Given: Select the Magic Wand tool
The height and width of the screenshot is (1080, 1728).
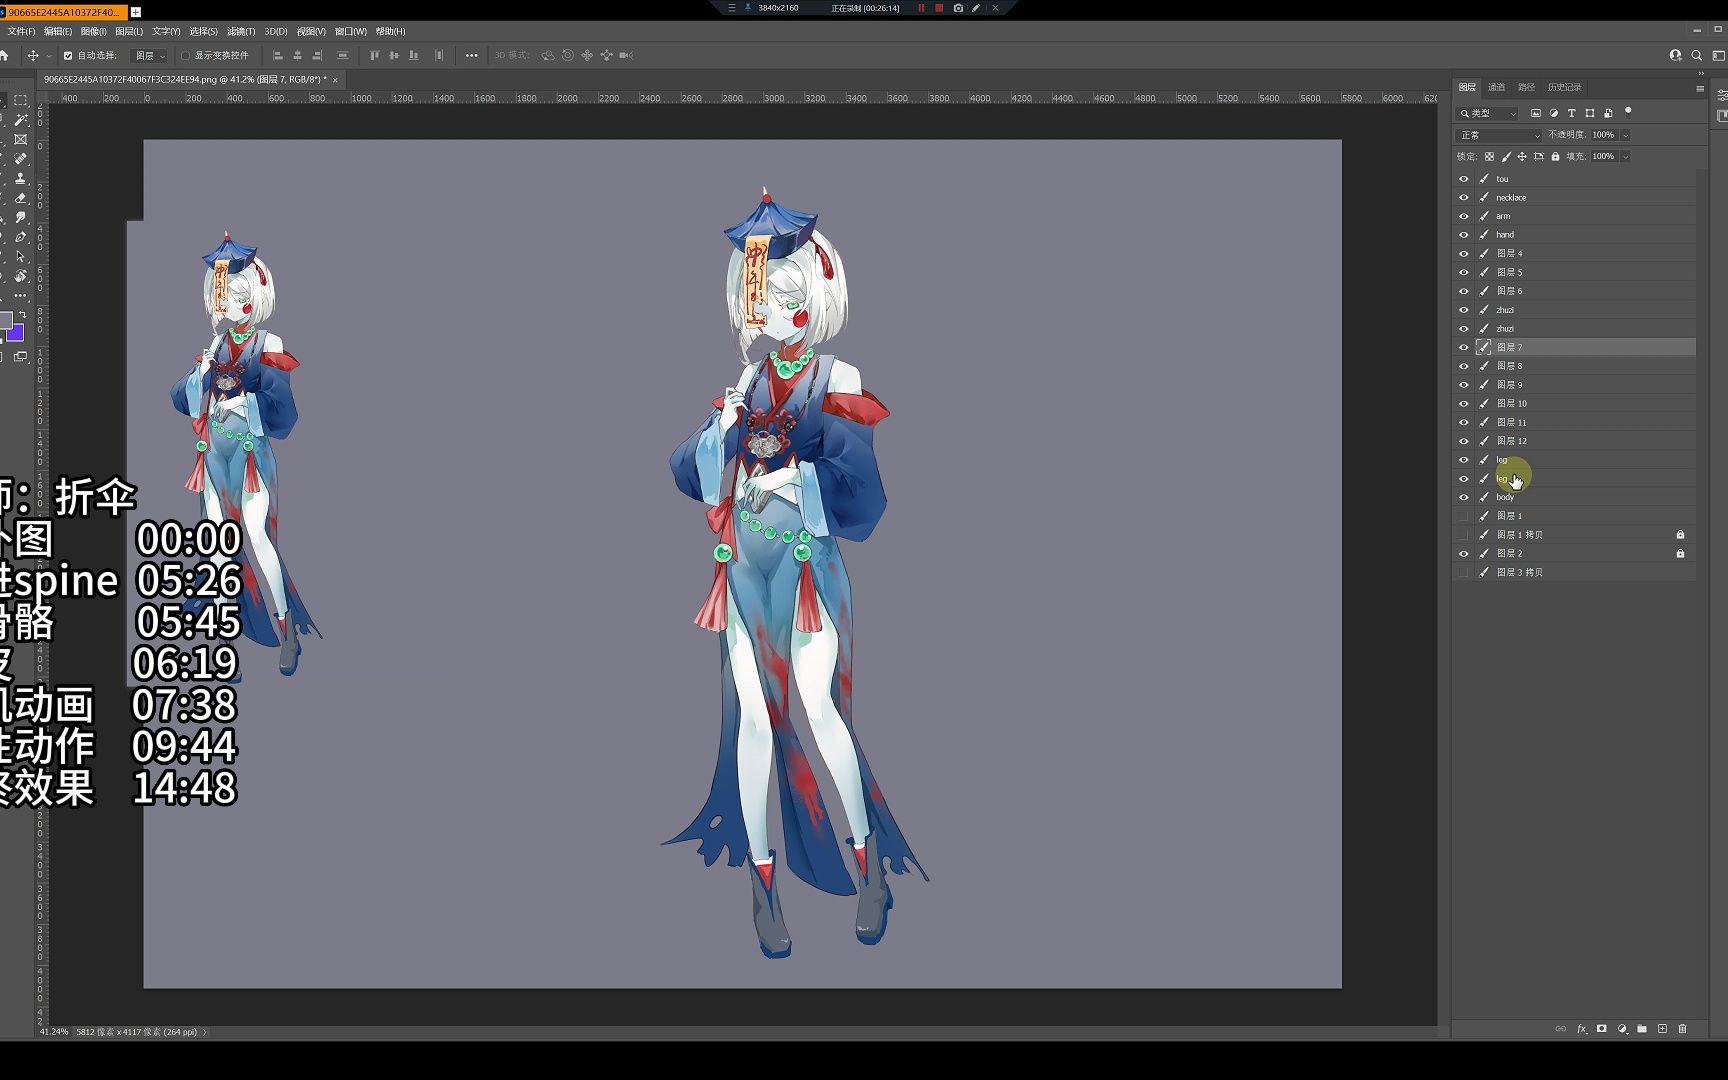Looking at the screenshot, I should [20, 120].
